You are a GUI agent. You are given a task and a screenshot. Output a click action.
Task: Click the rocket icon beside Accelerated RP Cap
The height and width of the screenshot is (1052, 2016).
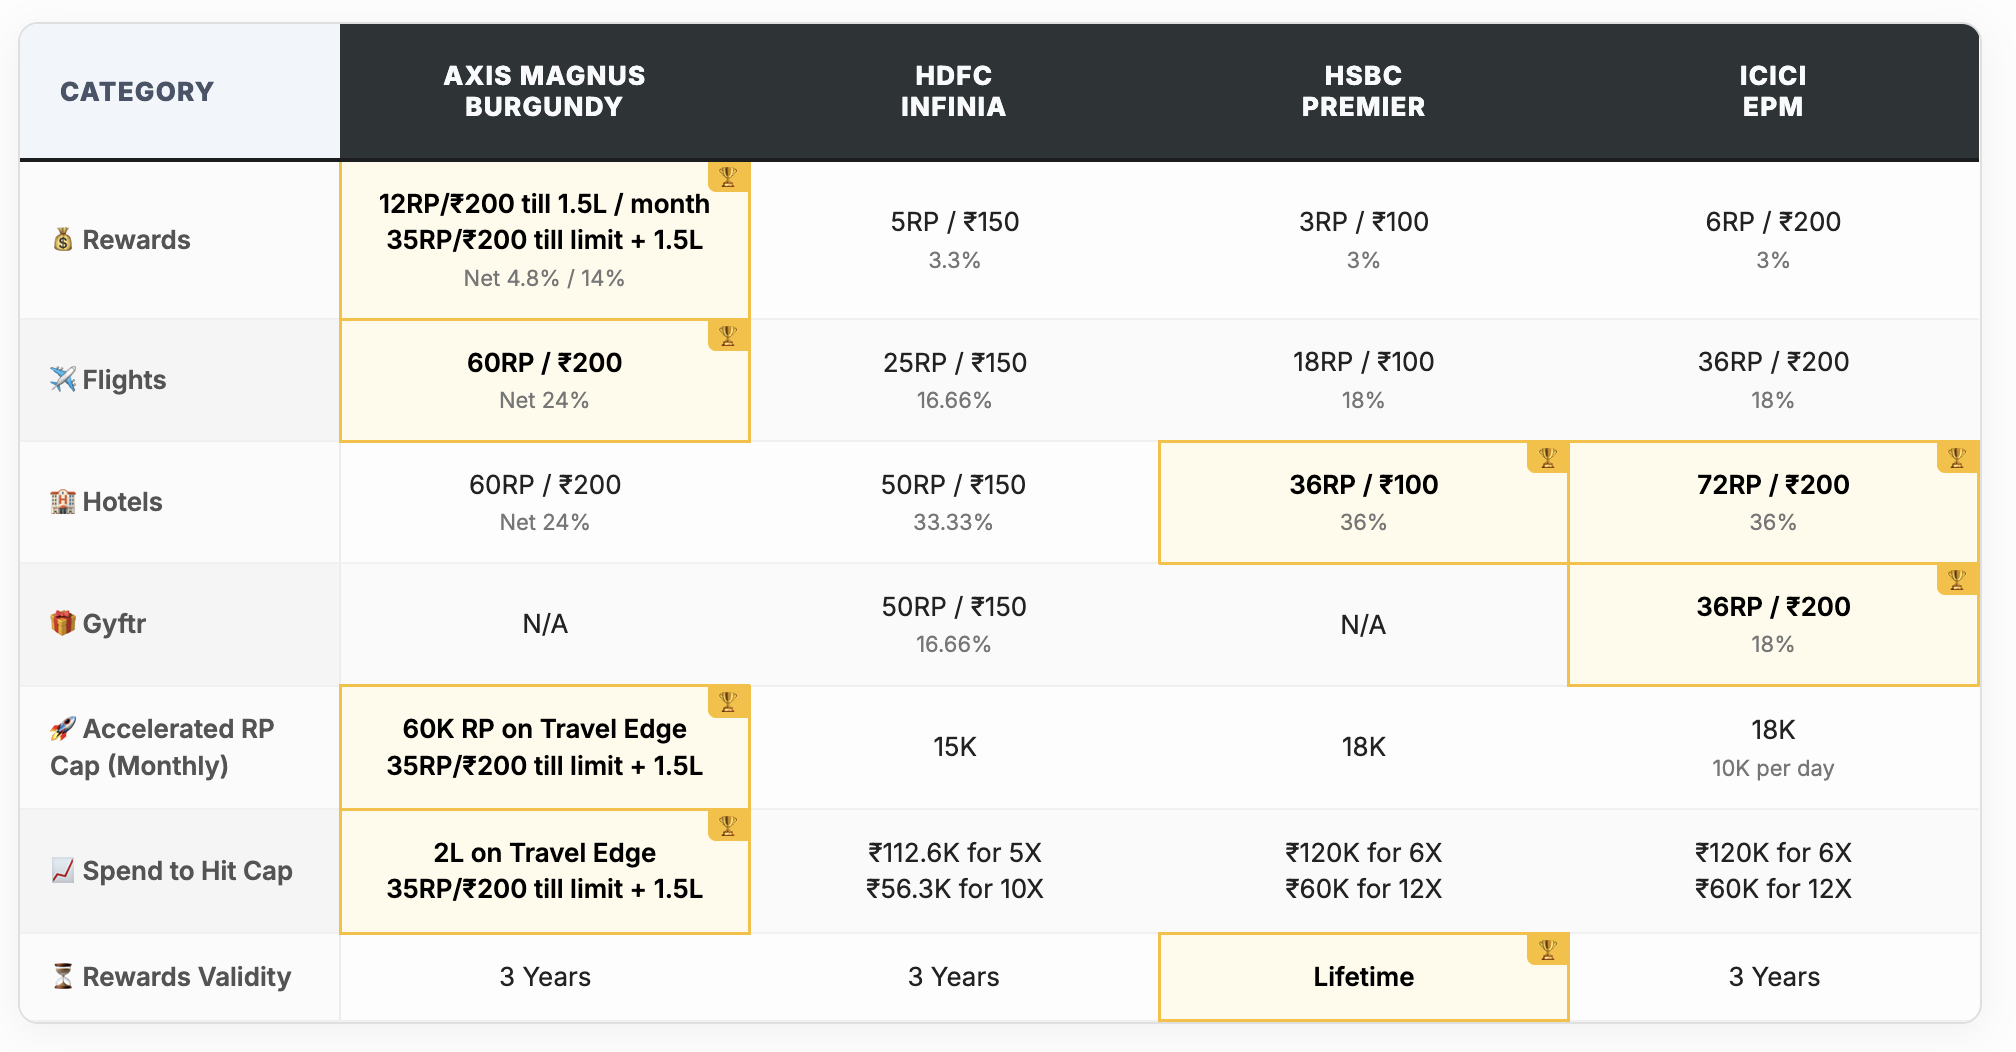(x=63, y=729)
